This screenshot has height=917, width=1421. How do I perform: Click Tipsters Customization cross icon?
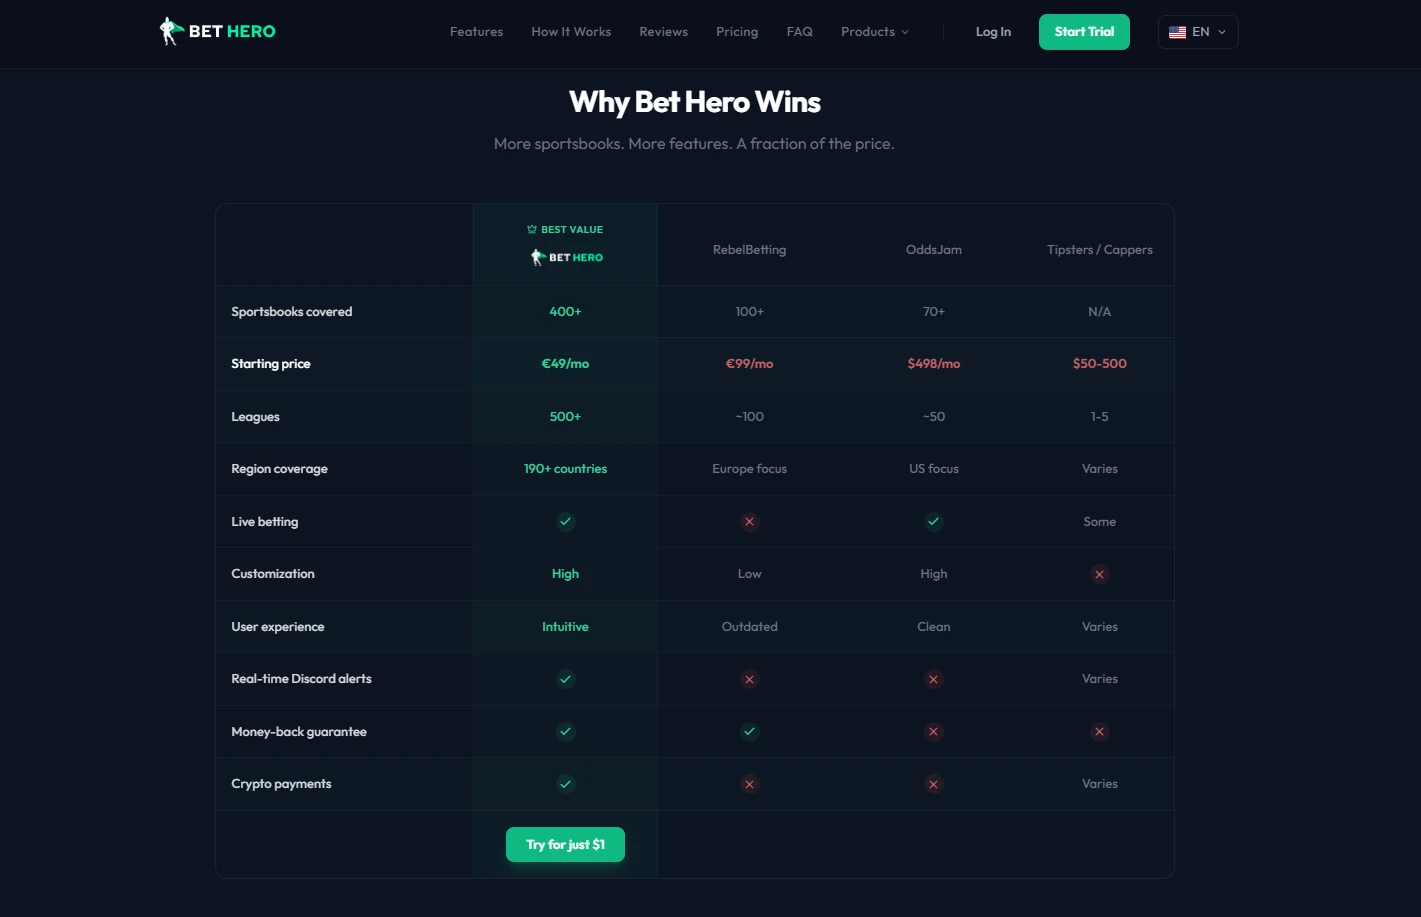pyautogui.click(x=1099, y=574)
